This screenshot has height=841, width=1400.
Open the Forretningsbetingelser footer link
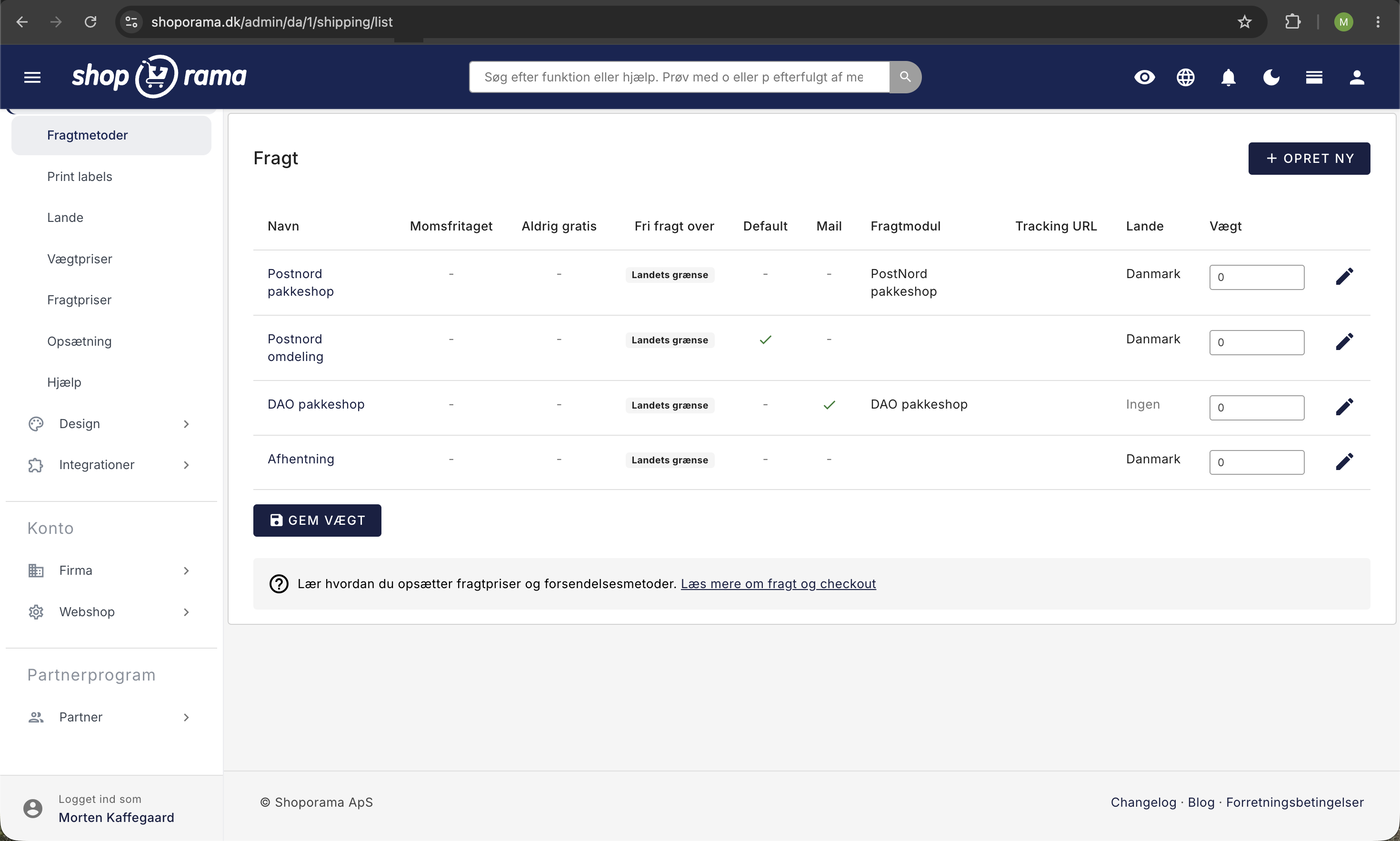tap(1295, 802)
